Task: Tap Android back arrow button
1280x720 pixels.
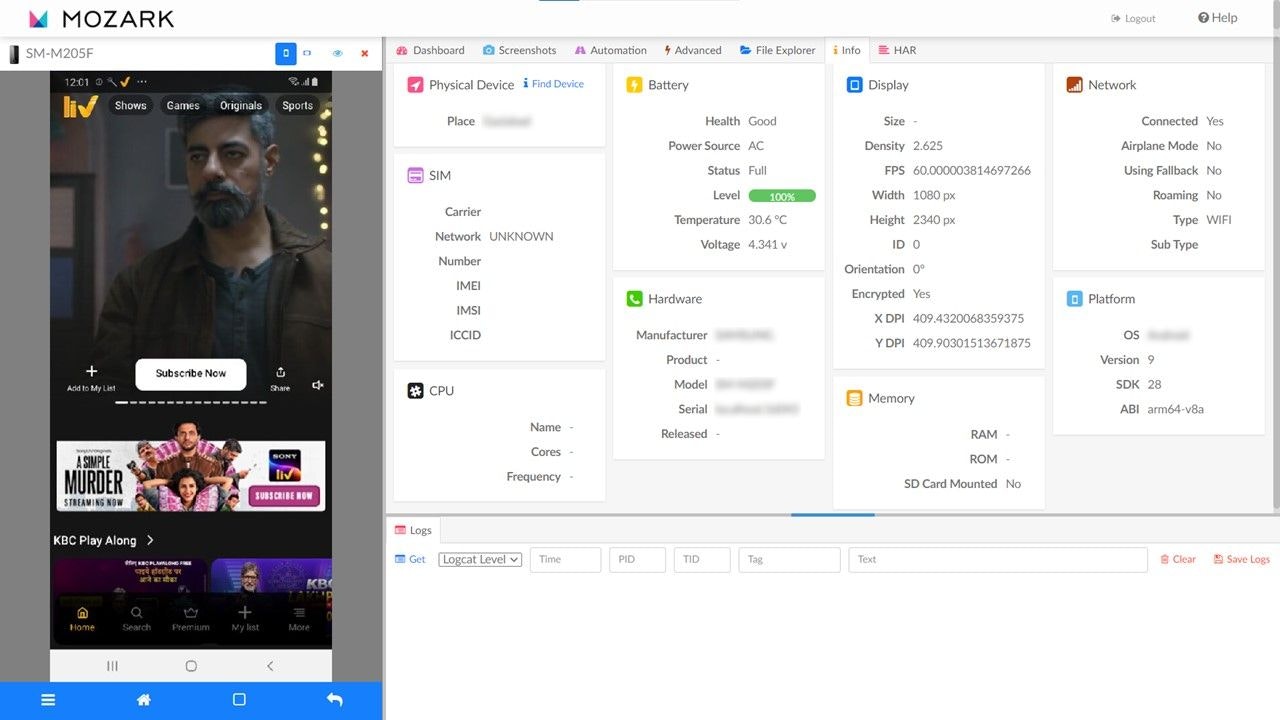Action: 270,666
